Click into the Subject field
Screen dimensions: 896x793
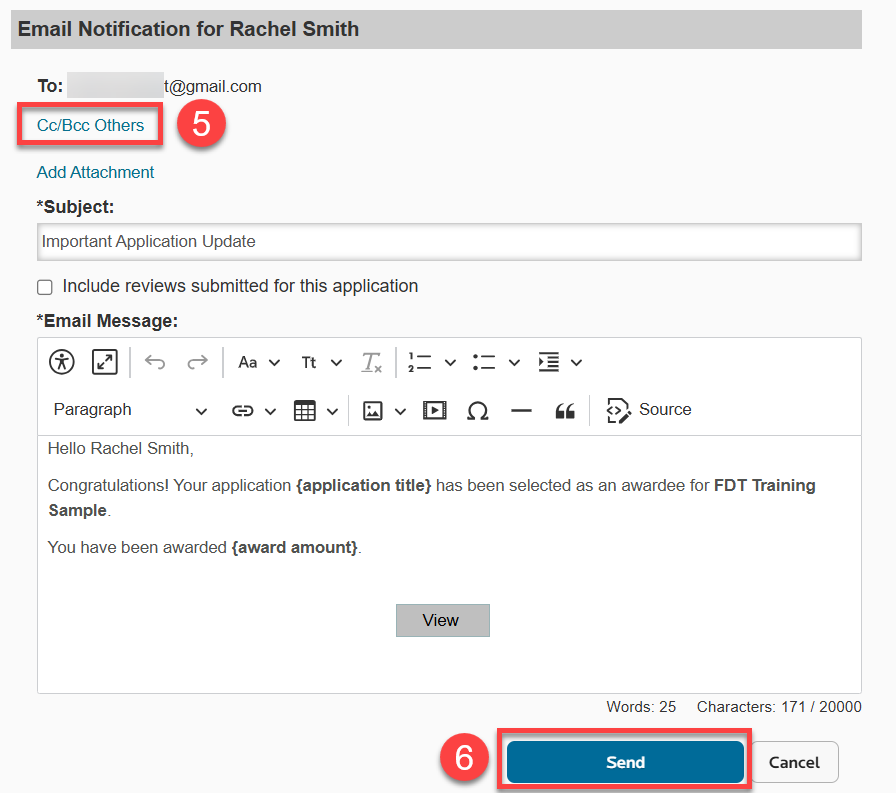[449, 242]
